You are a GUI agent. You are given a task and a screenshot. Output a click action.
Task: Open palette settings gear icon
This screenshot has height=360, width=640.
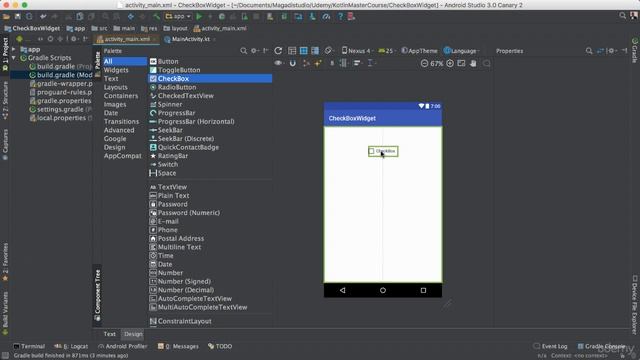tap(254, 51)
